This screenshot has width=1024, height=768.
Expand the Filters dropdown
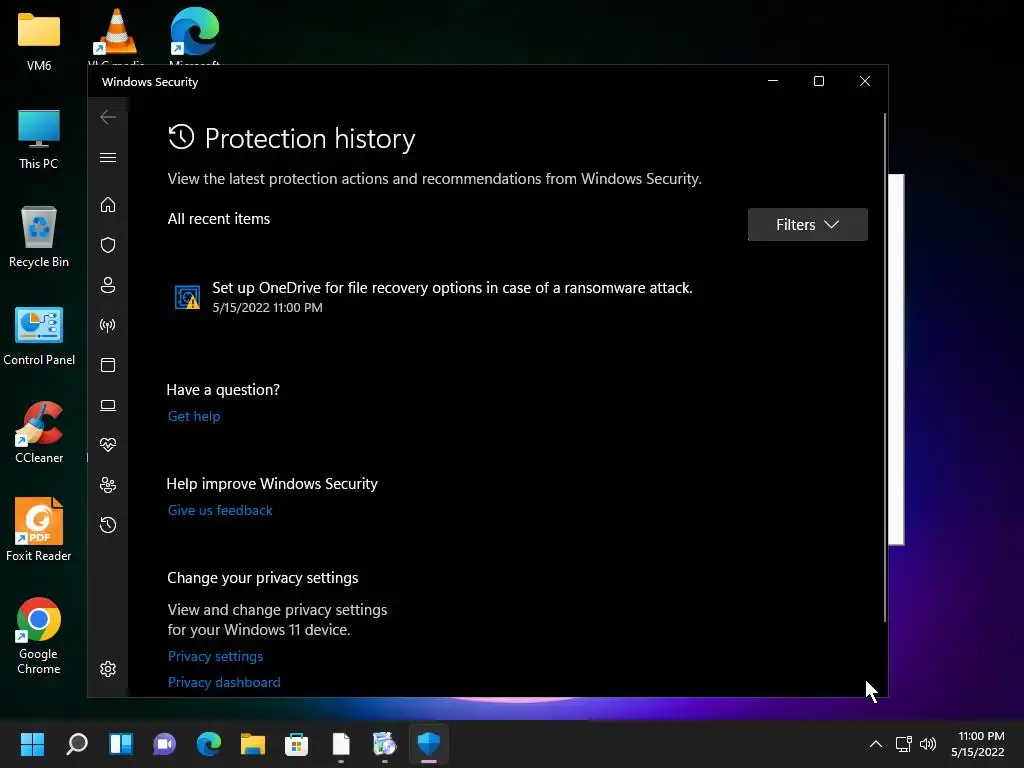807,225
